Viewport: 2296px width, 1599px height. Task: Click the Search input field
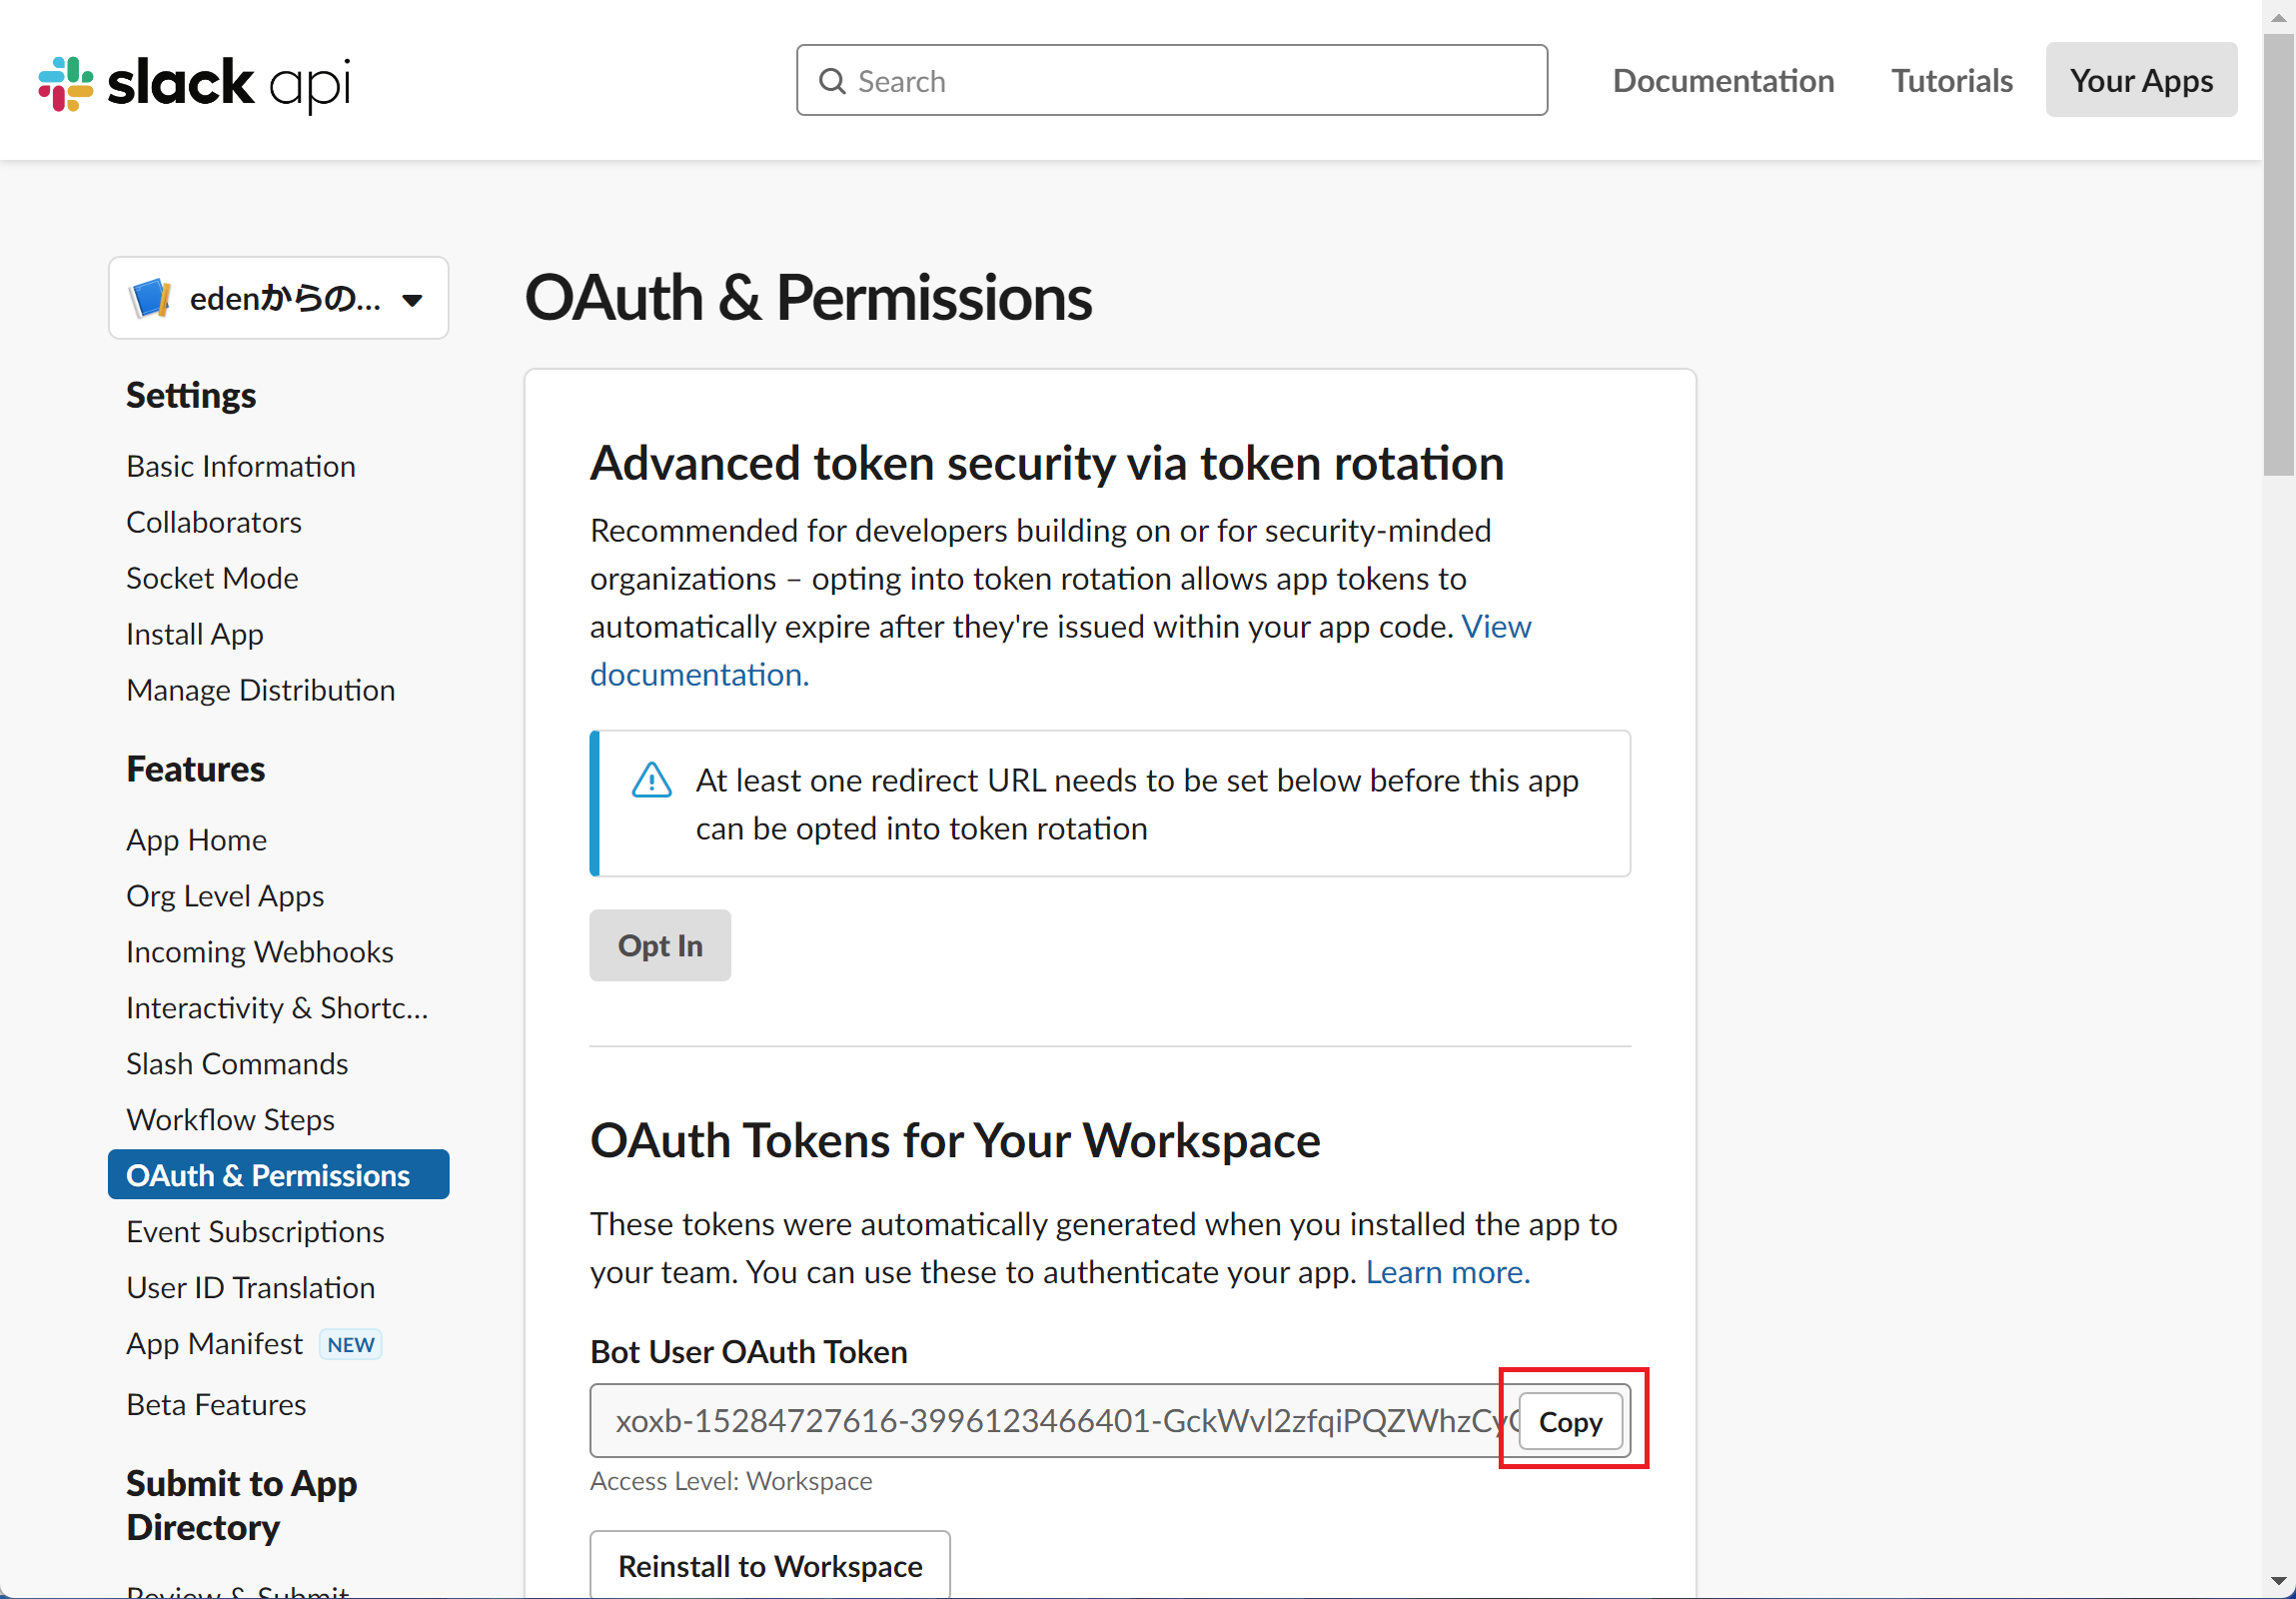pyautogui.click(x=1172, y=80)
